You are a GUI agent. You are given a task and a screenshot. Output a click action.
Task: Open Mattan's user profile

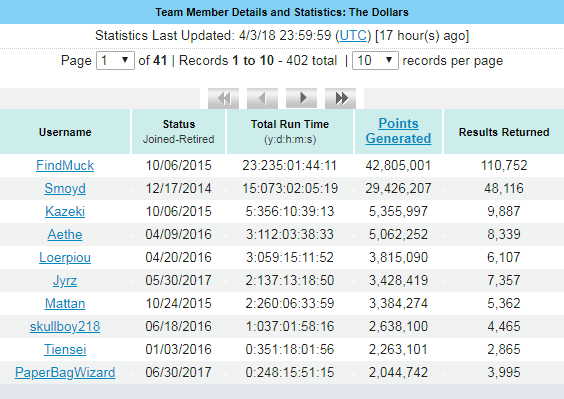[65, 304]
